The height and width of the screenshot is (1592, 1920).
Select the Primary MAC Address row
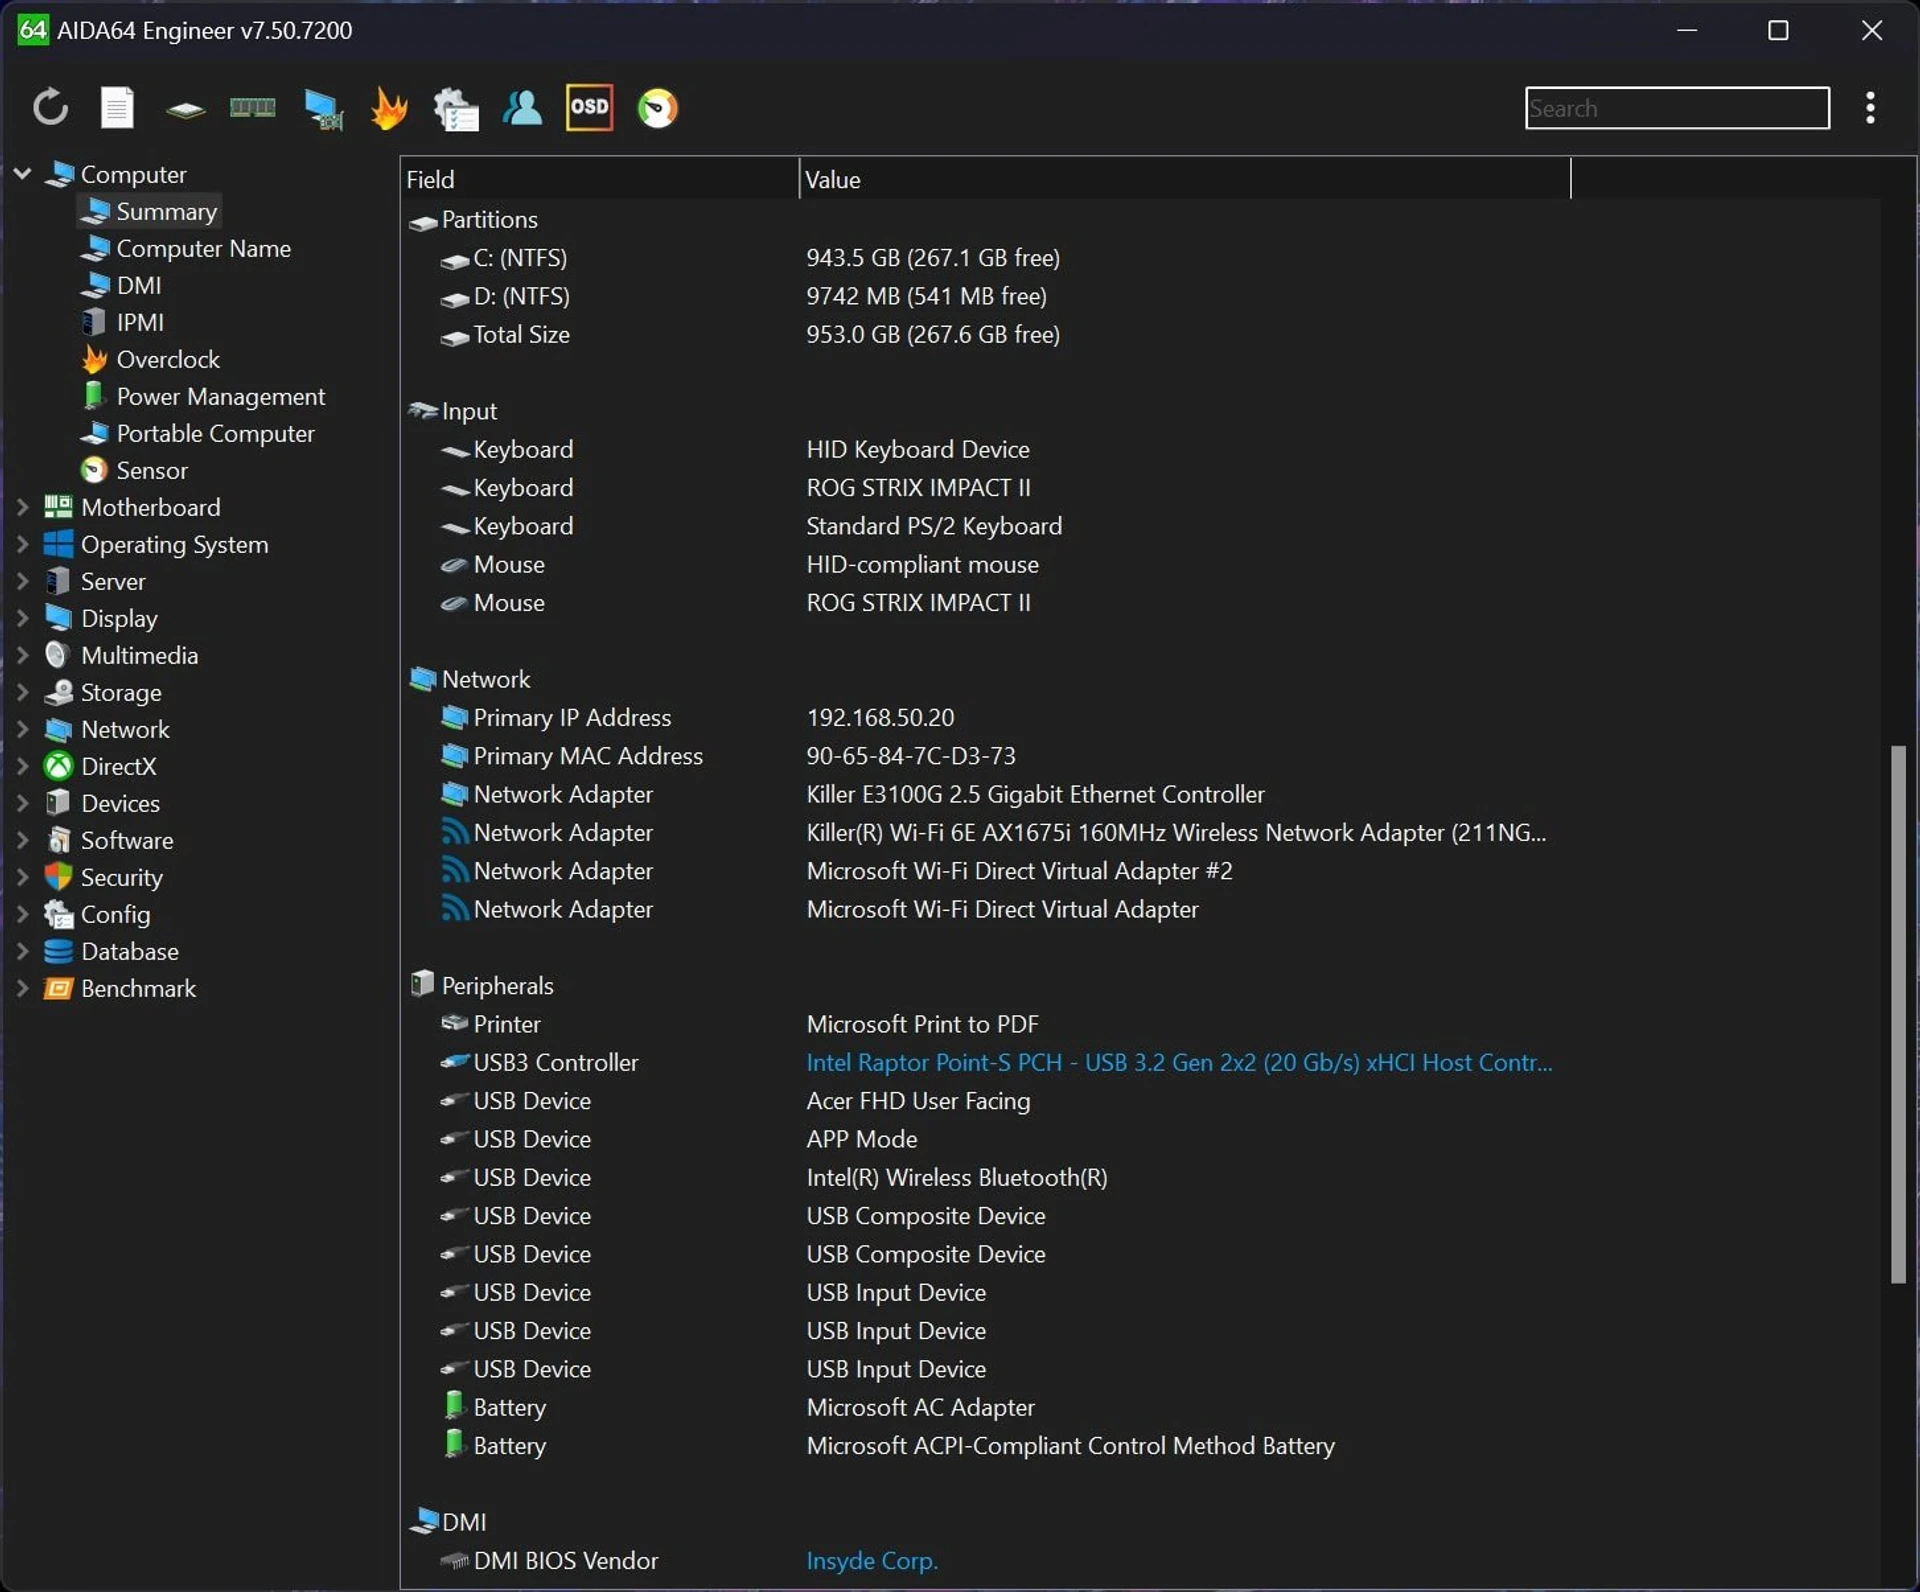[985, 755]
